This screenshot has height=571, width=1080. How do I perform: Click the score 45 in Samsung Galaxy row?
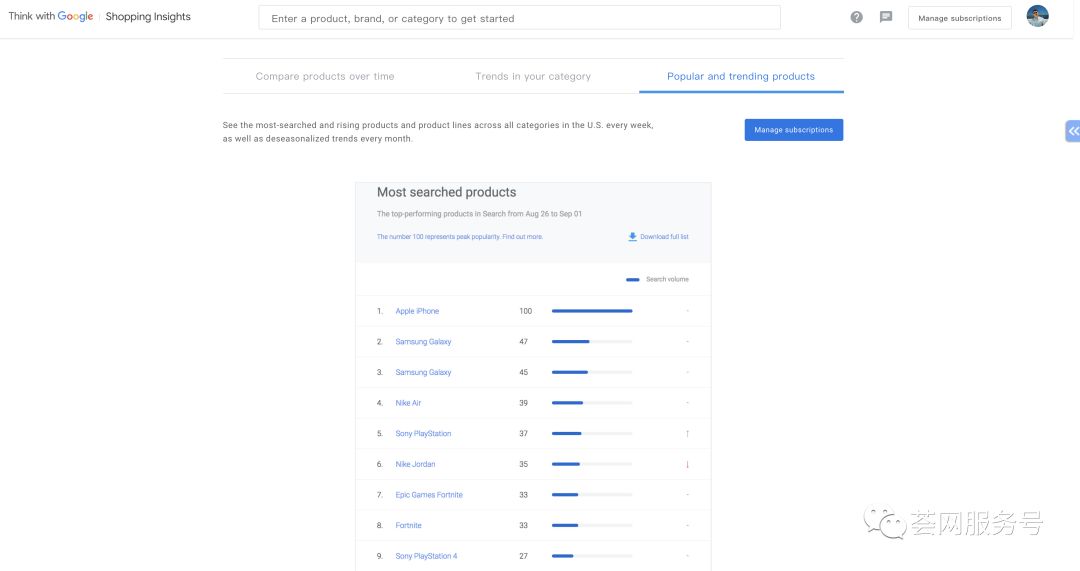pos(523,373)
